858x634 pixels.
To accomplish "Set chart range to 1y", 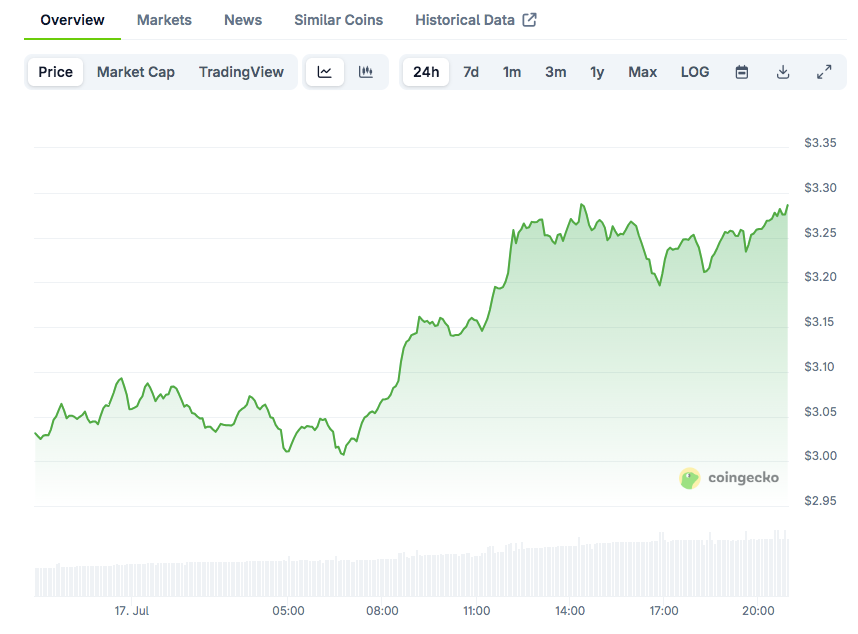I will pos(597,72).
